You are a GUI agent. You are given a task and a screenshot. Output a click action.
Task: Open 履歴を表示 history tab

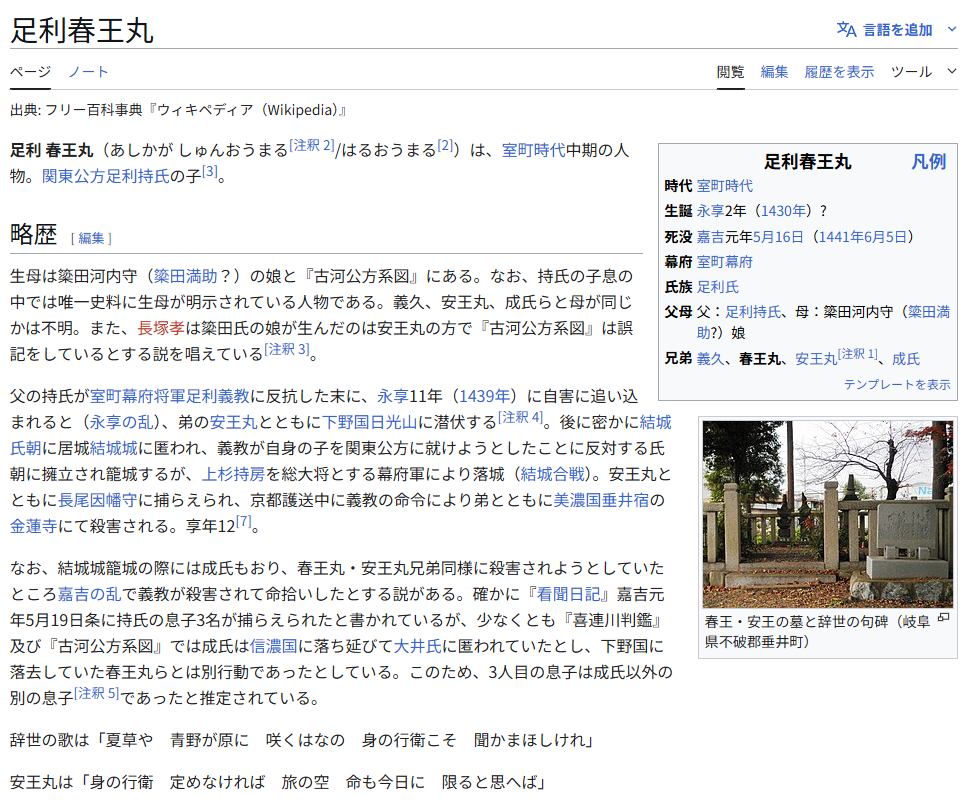coord(839,71)
